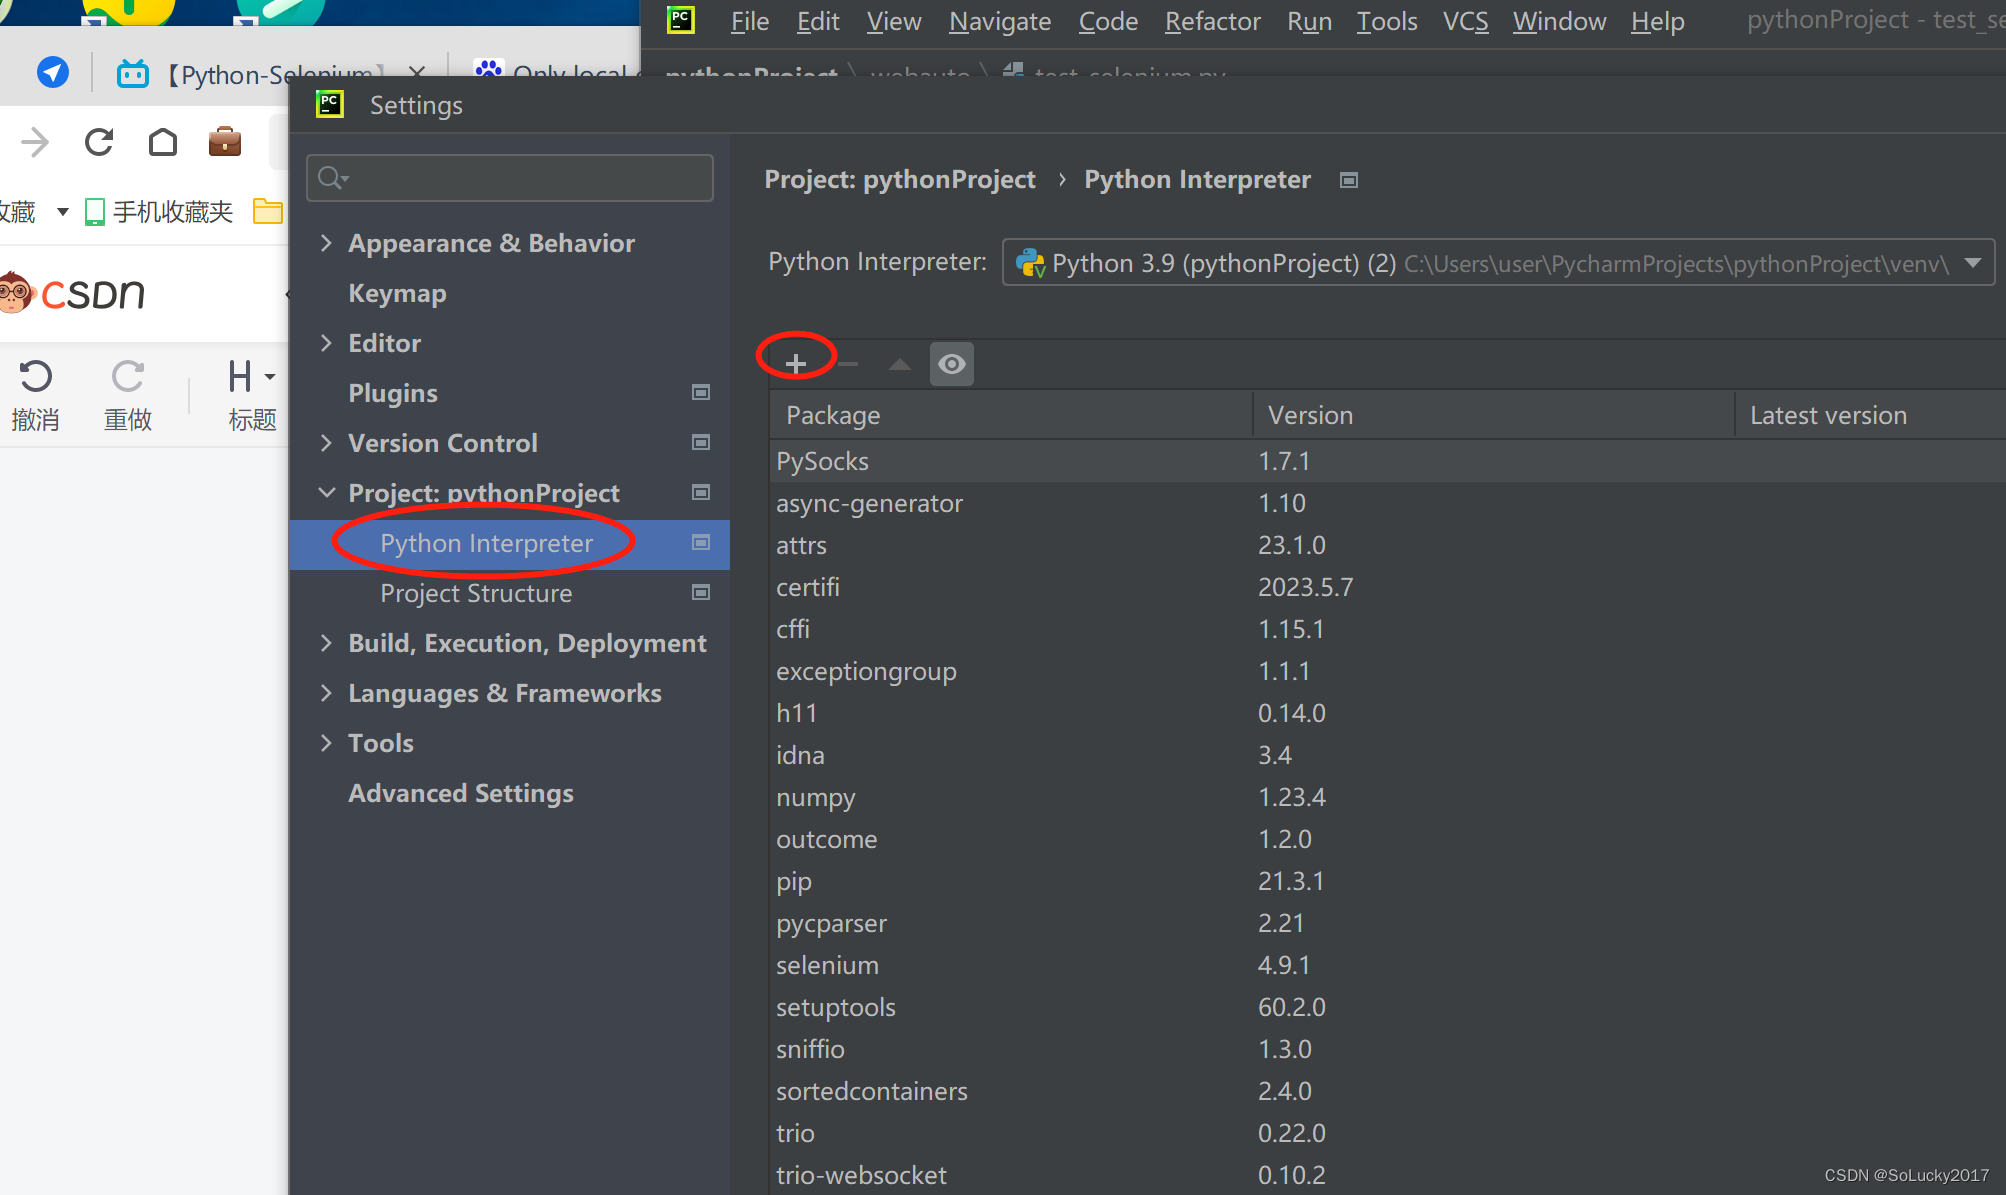
Task: Click the project-level icon beside Plugins
Action: point(701,393)
